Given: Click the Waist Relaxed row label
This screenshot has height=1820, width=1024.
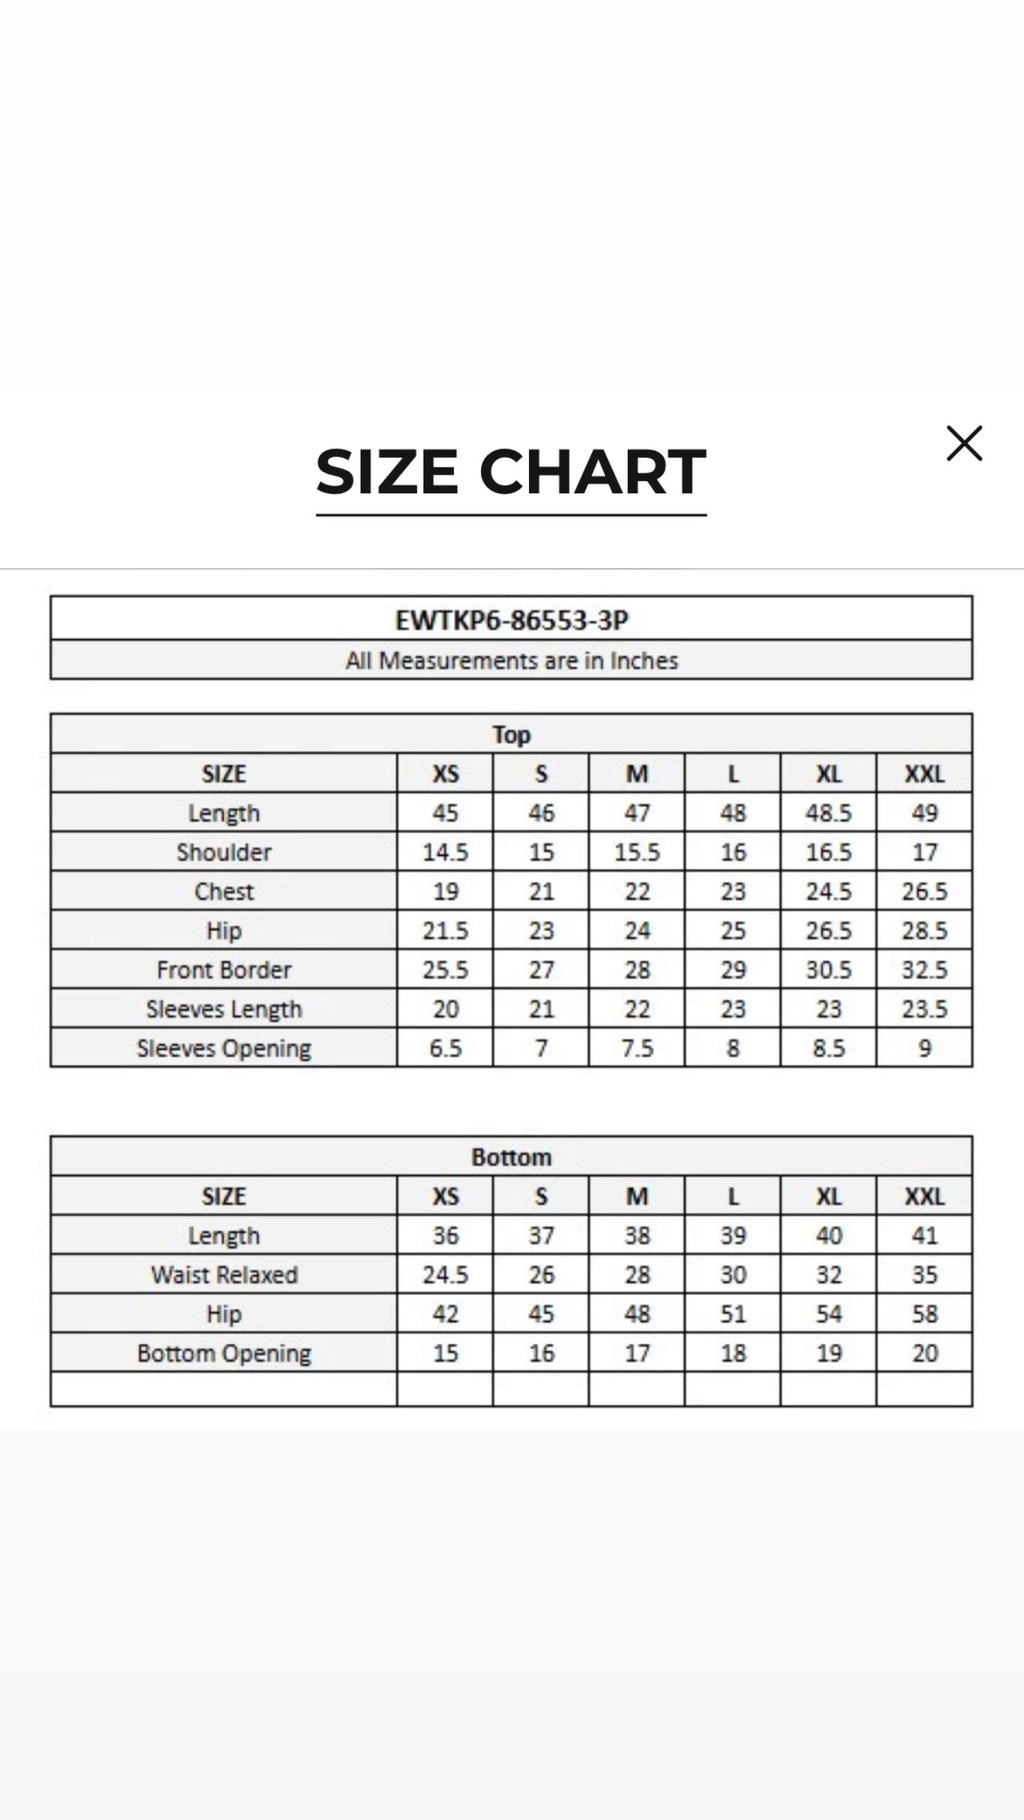Looking at the screenshot, I should [224, 1275].
